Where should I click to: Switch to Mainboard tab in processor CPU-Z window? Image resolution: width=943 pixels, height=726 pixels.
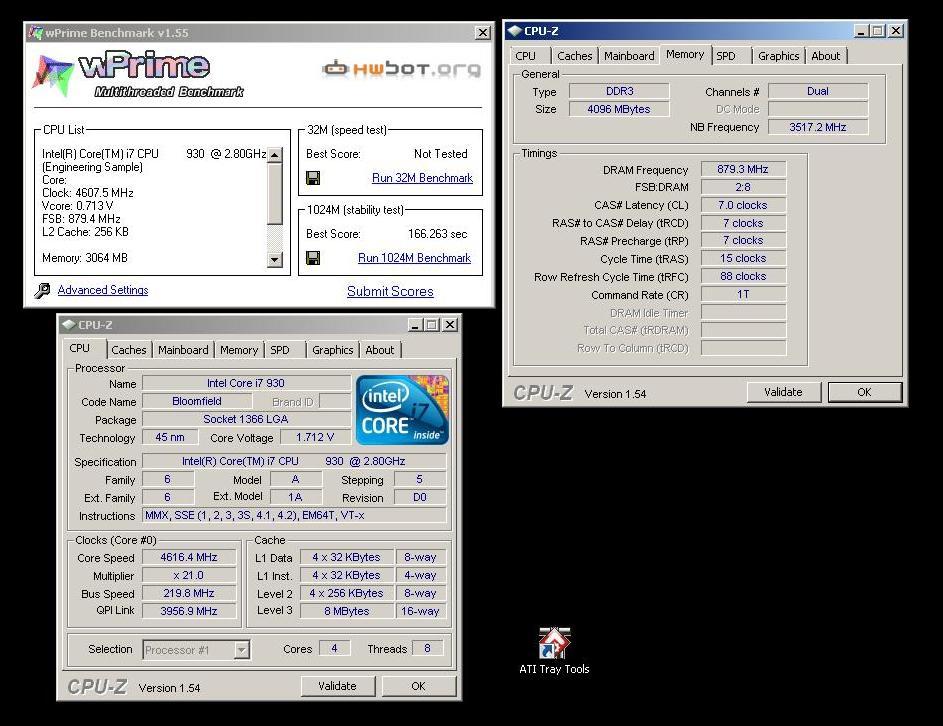[183, 350]
